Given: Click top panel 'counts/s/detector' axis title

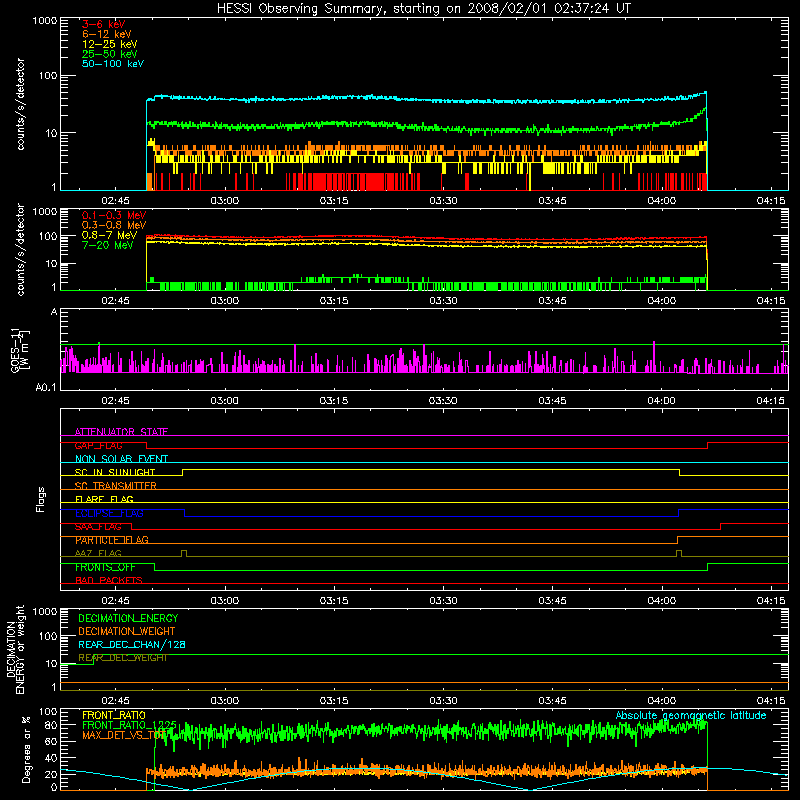Looking at the screenshot, I should [x=20, y=104].
